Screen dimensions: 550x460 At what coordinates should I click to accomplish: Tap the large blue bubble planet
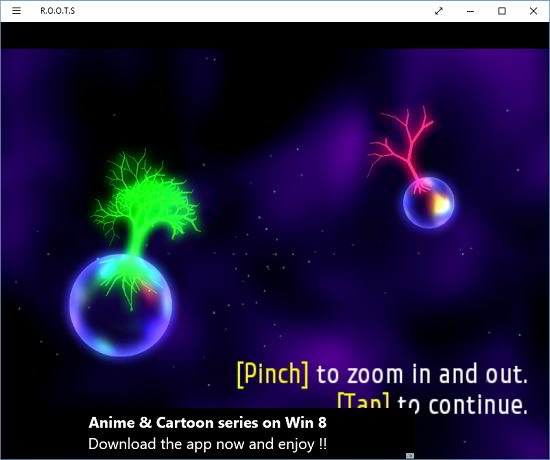coord(121,305)
